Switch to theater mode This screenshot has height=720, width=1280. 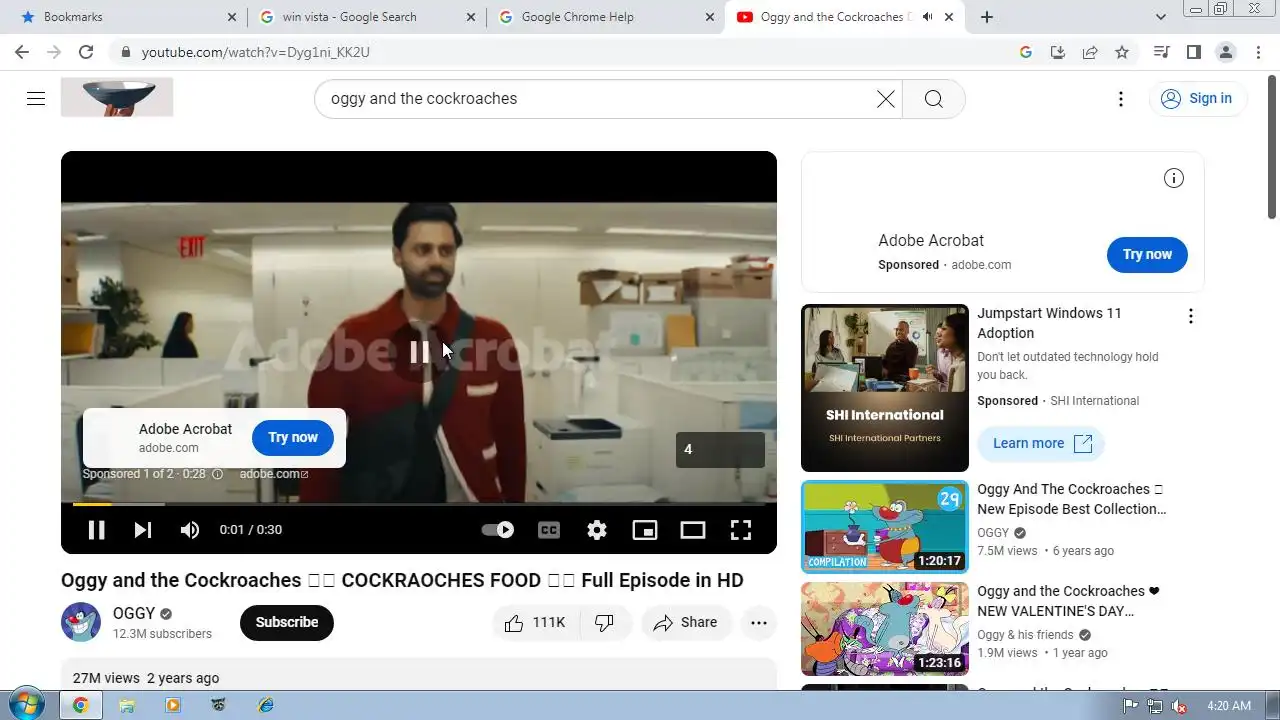pyautogui.click(x=693, y=530)
